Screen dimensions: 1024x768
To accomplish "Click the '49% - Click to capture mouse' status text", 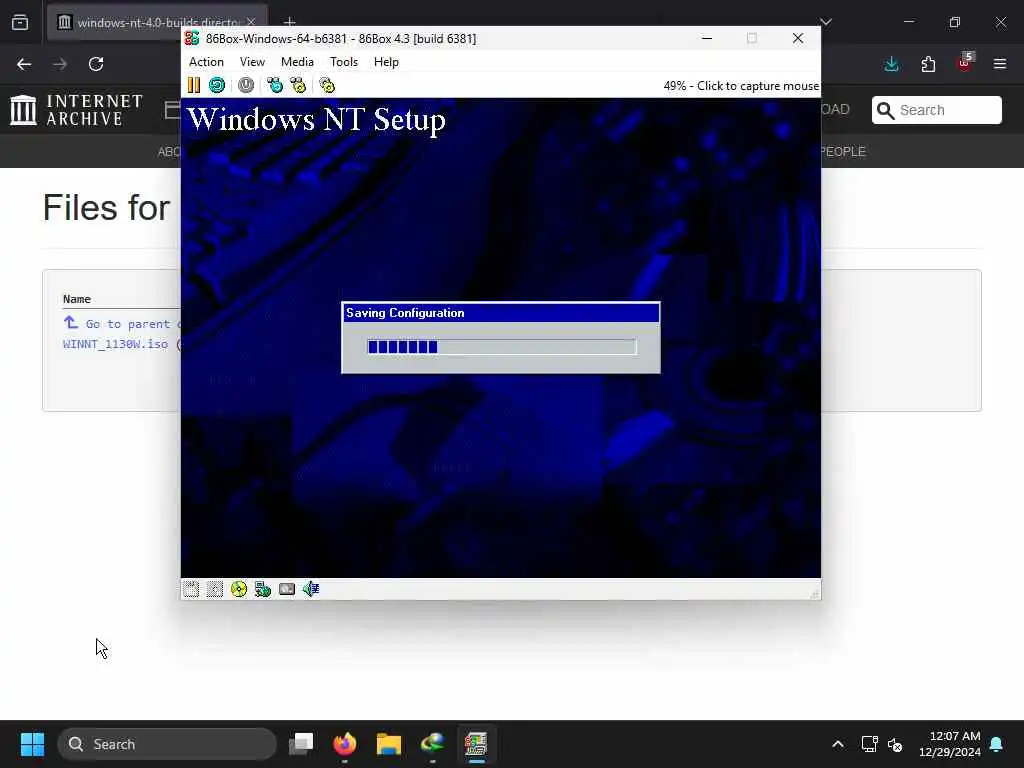I will tap(741, 86).
